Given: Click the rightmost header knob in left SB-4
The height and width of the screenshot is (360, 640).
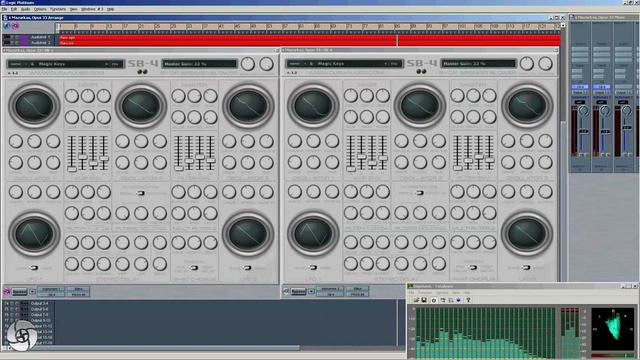Looking at the screenshot, I should tap(267, 64).
